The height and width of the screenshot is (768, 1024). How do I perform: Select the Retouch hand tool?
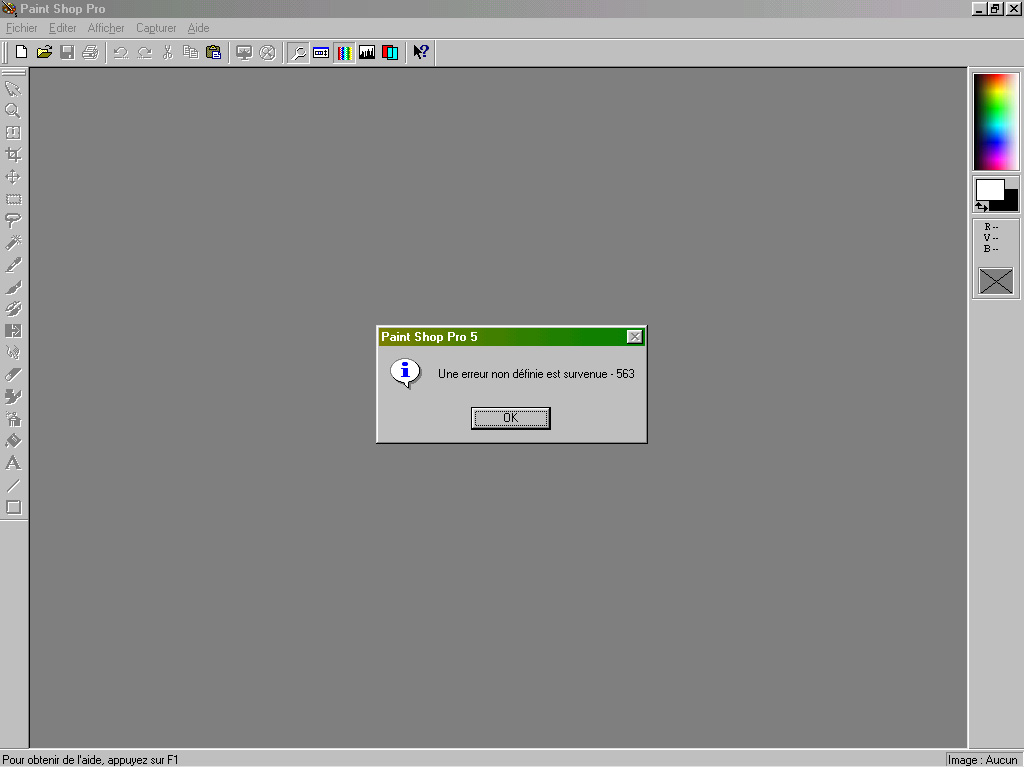click(x=13, y=353)
